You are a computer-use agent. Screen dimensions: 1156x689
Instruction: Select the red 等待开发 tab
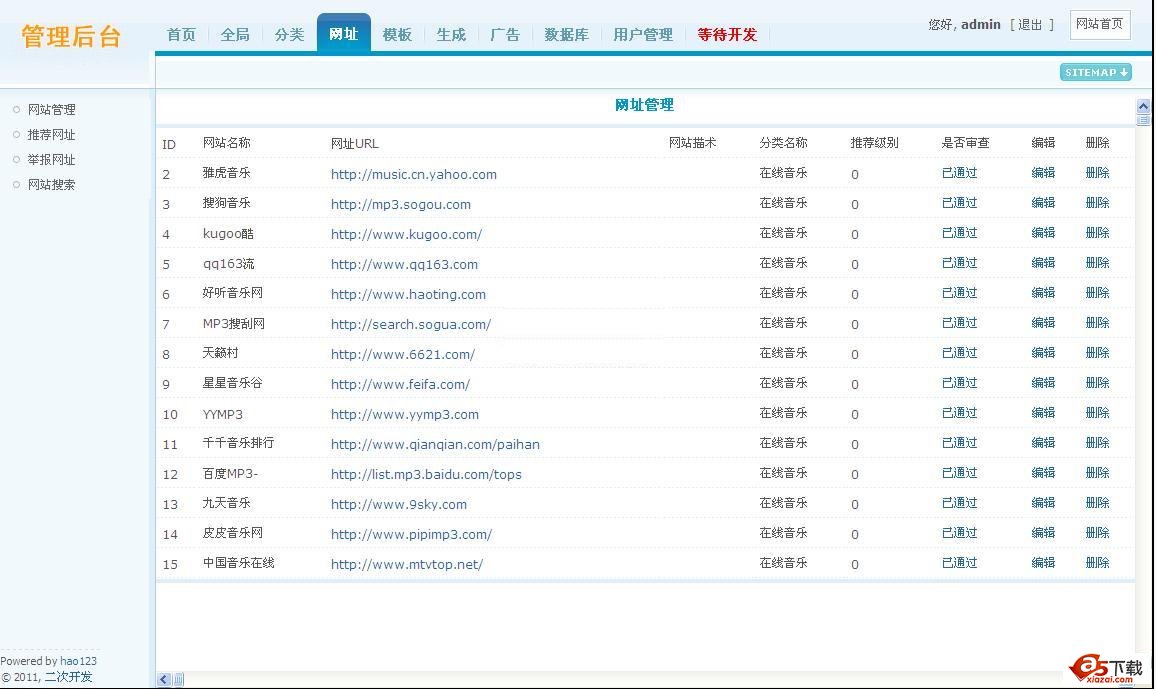click(x=727, y=34)
